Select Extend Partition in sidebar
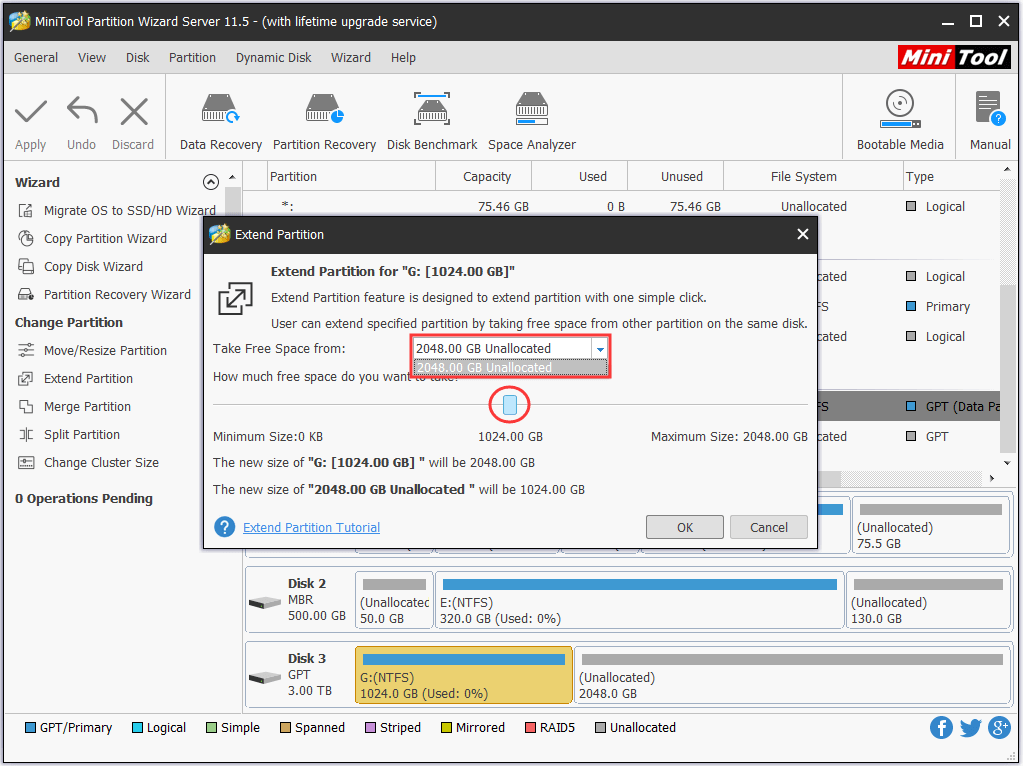This screenshot has width=1023, height=766. coord(76,378)
